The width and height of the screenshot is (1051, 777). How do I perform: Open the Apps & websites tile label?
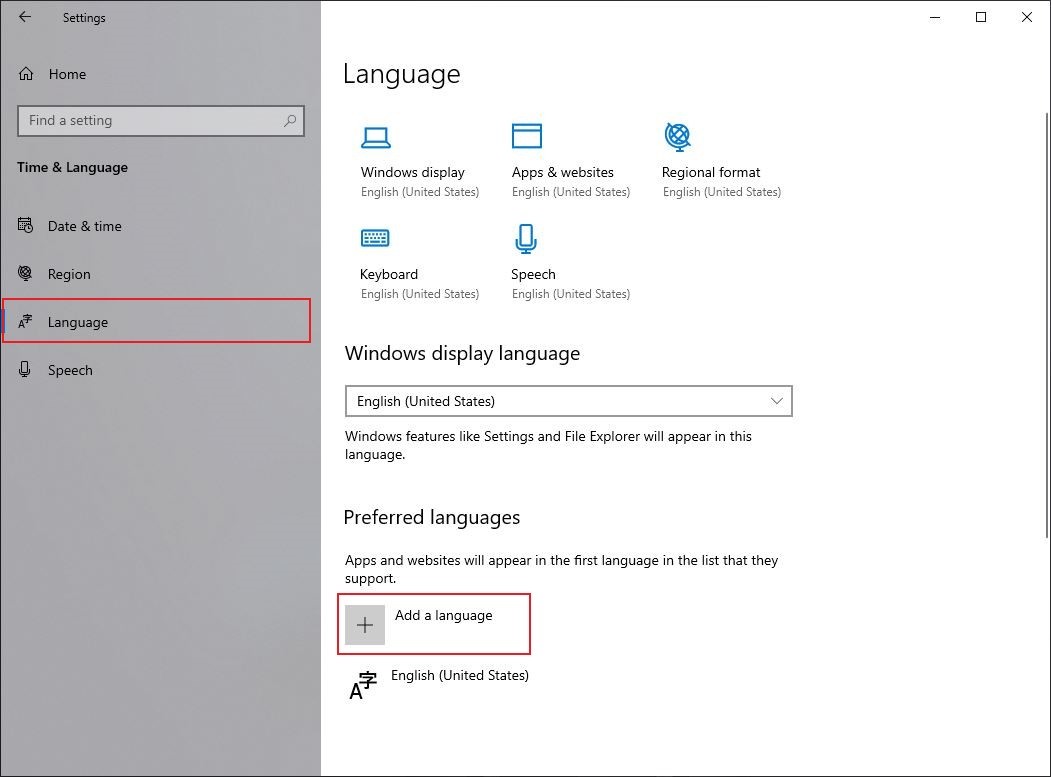click(x=562, y=172)
